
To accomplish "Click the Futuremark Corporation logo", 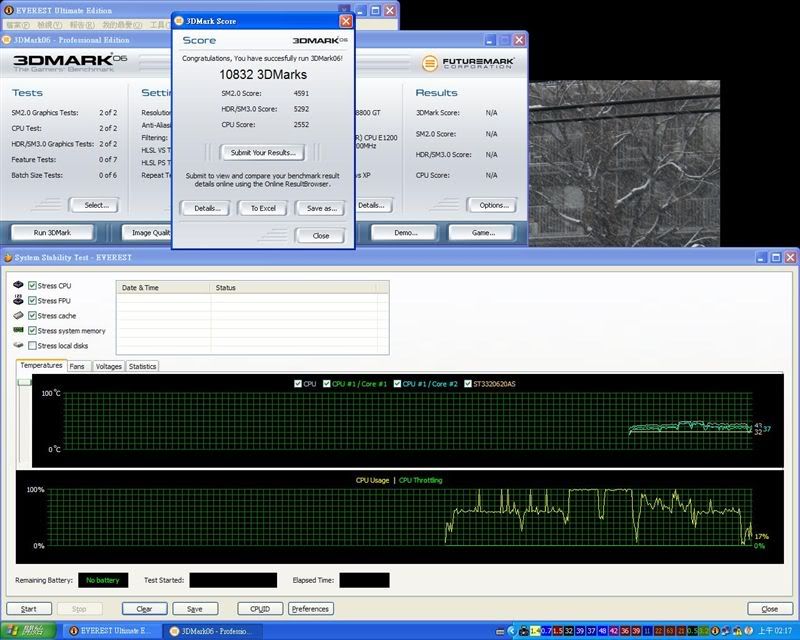I will (469, 63).
